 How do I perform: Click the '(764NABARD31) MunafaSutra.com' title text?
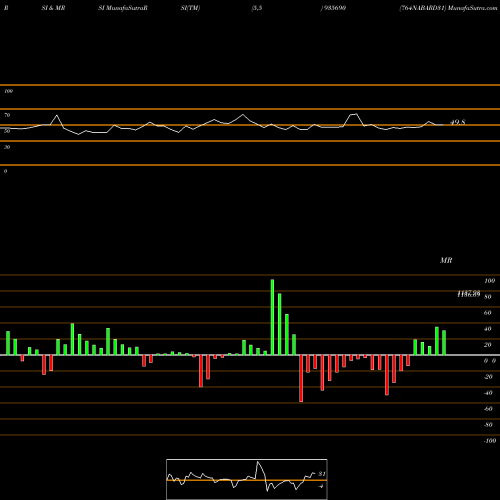[448, 8]
